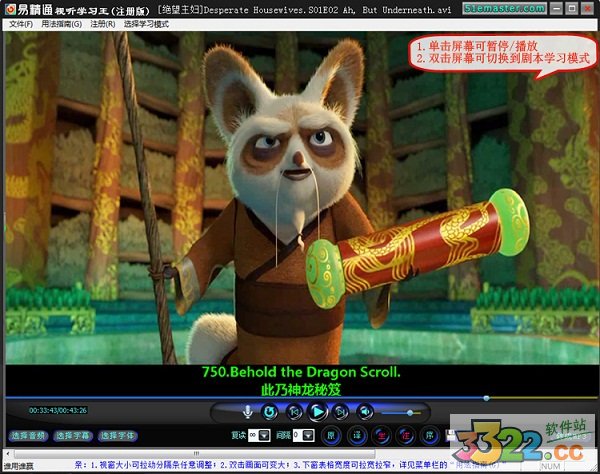
Task: Mute the speaker volume icon
Action: (x=365, y=412)
